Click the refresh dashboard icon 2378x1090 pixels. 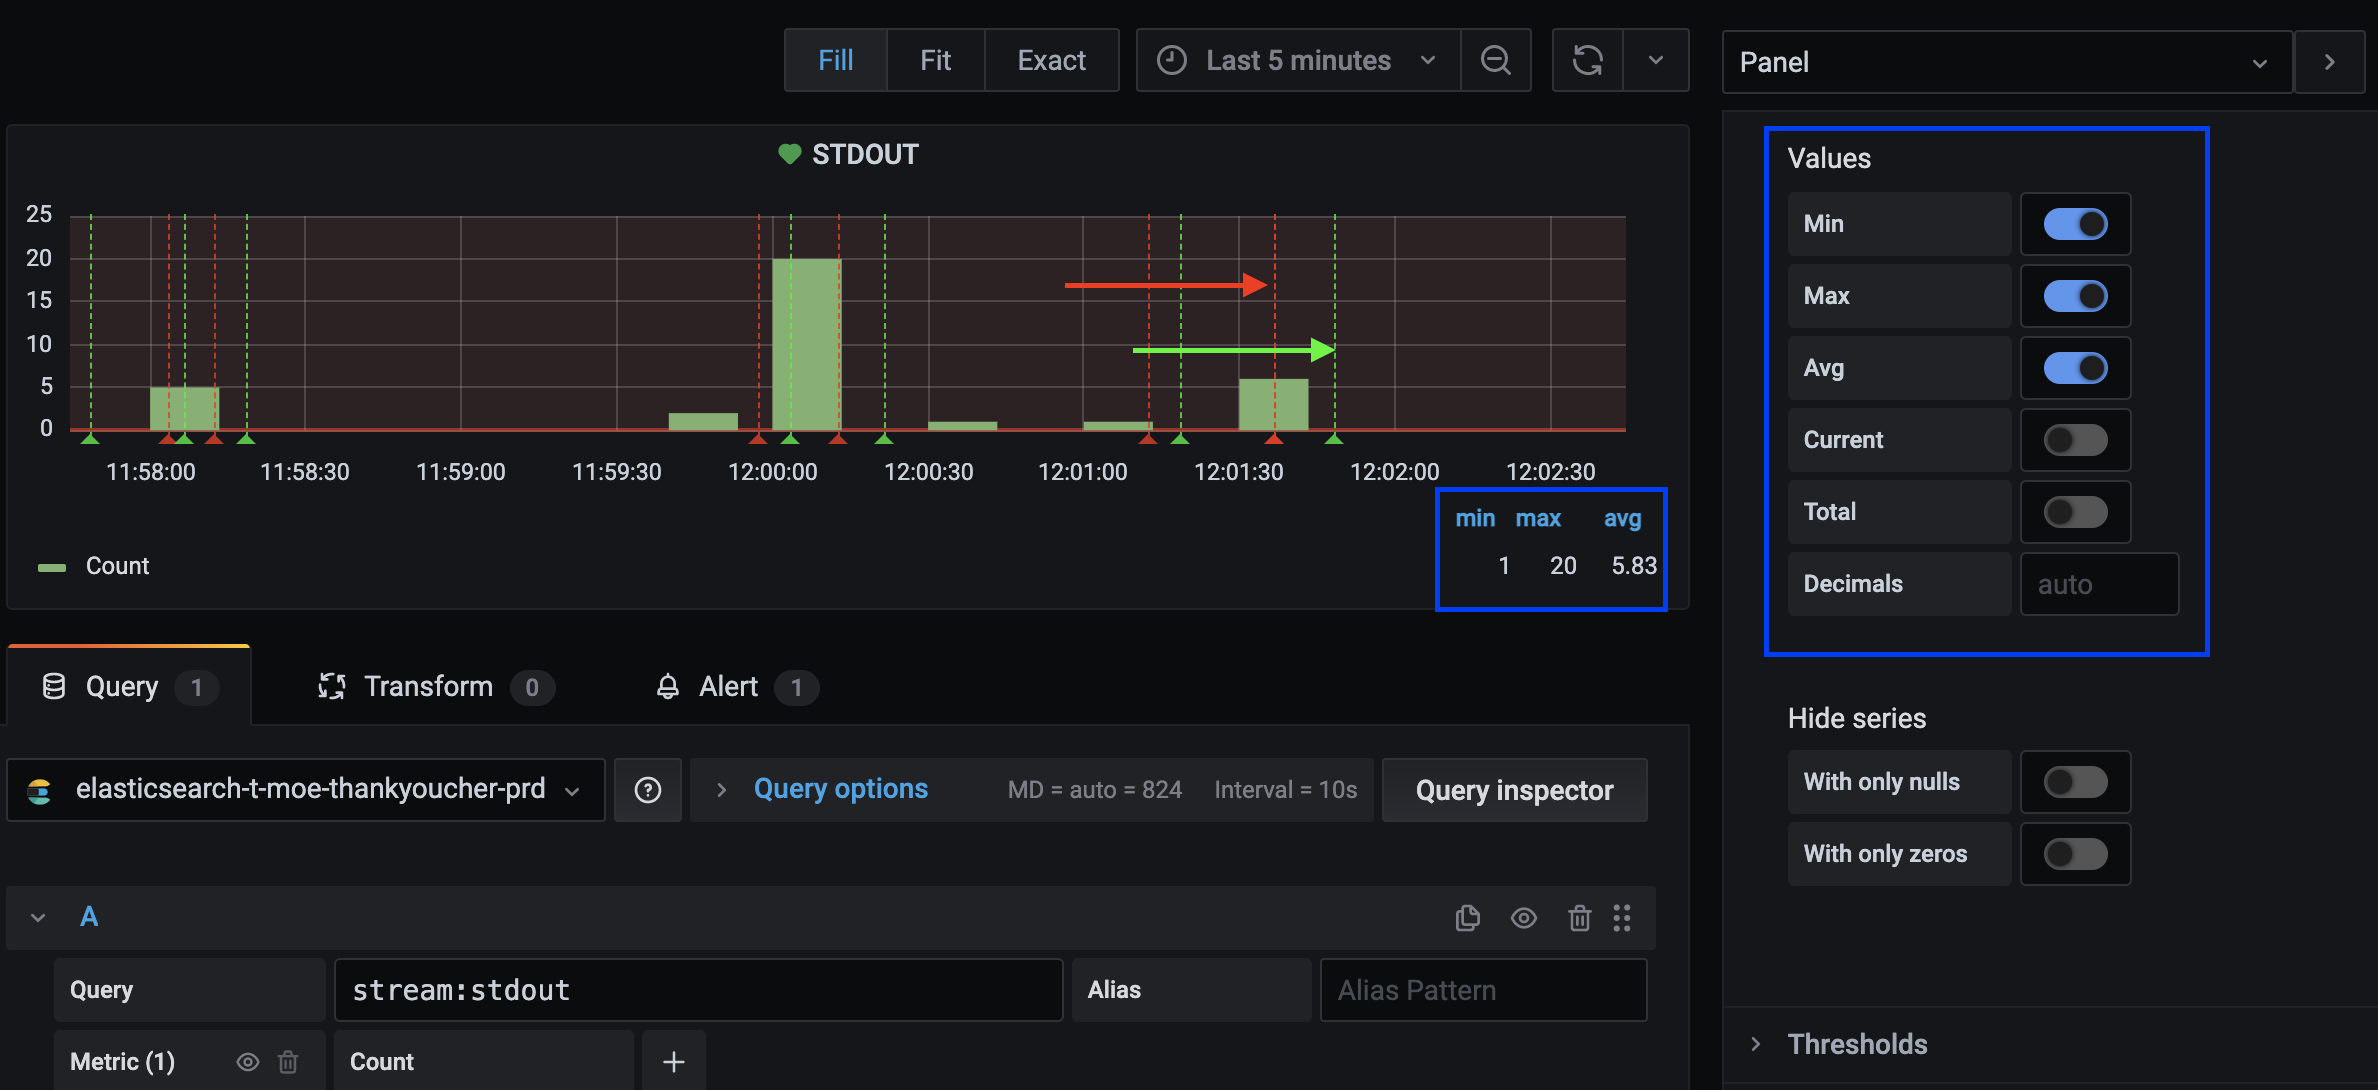click(x=1587, y=61)
